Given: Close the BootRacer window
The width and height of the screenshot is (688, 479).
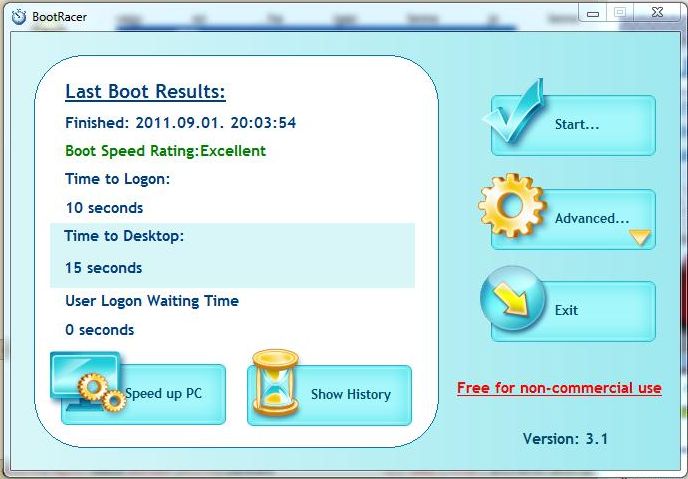Looking at the screenshot, I should coord(657,12).
